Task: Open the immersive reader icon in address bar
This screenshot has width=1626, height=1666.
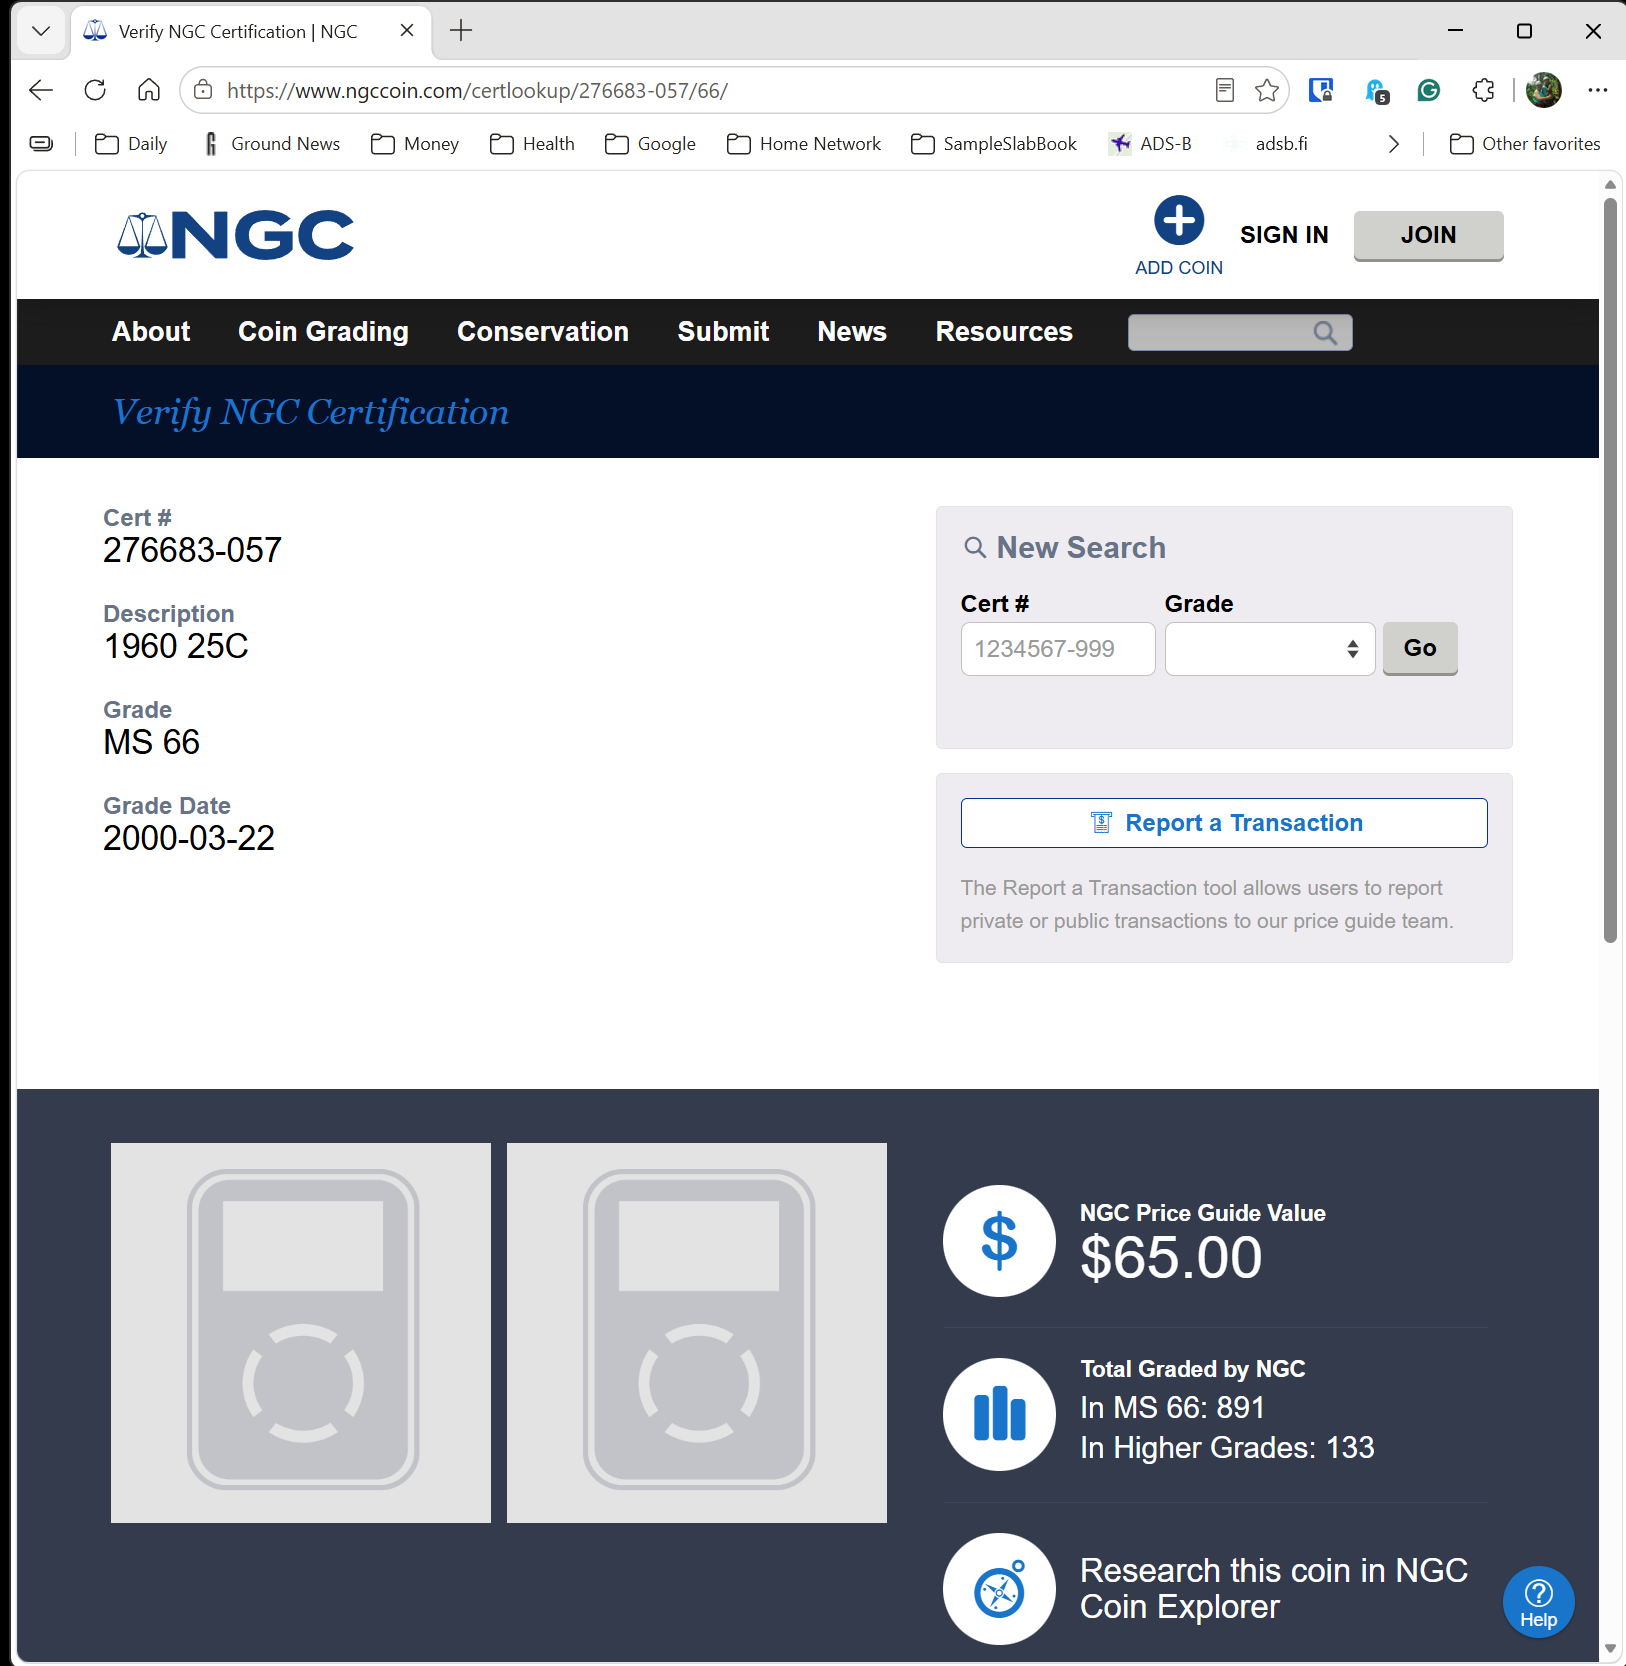Action: 1224,90
